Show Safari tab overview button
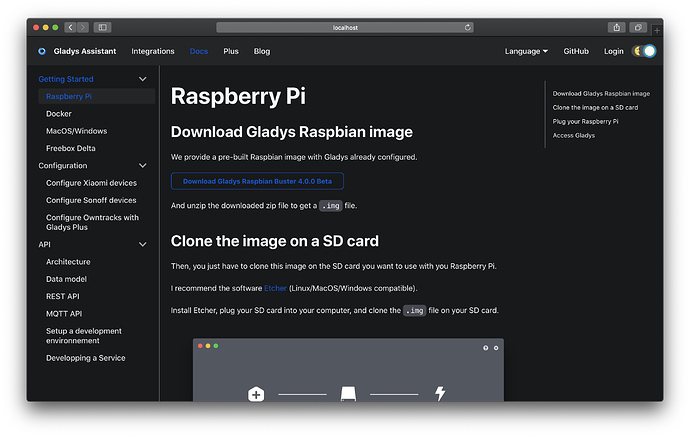The image size is (690, 436). click(638, 27)
